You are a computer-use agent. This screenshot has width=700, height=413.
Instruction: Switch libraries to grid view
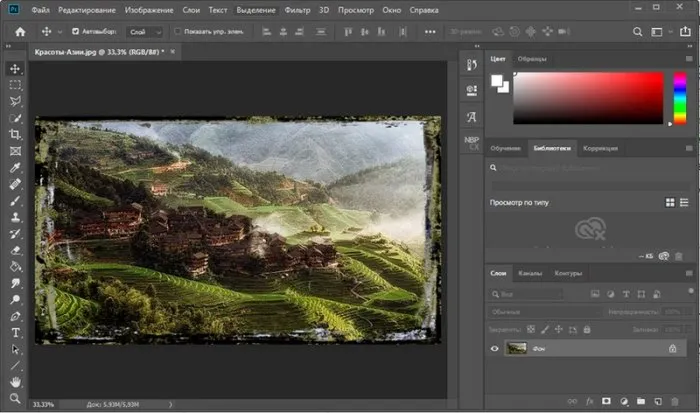coord(670,203)
